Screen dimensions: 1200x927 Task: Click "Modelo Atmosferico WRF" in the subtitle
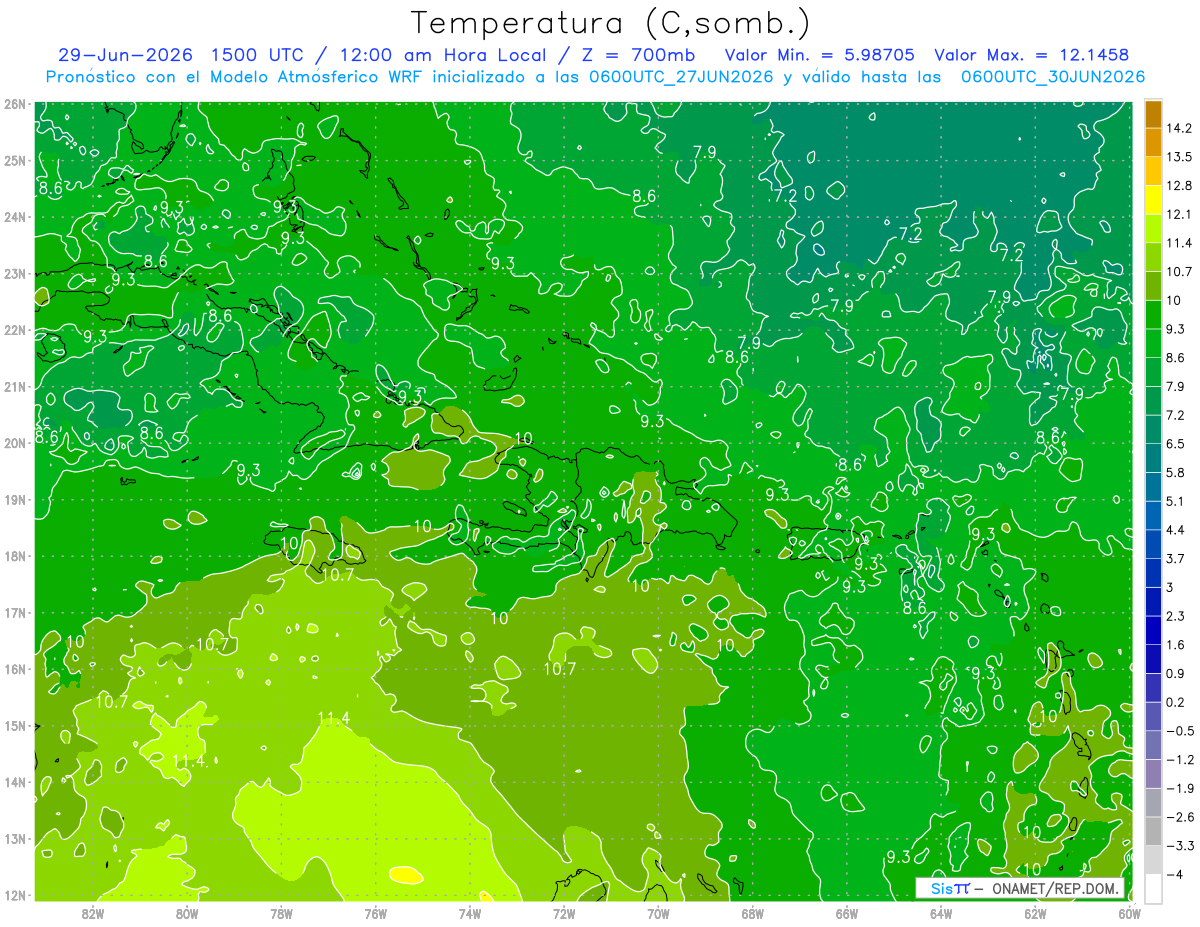(x=313, y=76)
